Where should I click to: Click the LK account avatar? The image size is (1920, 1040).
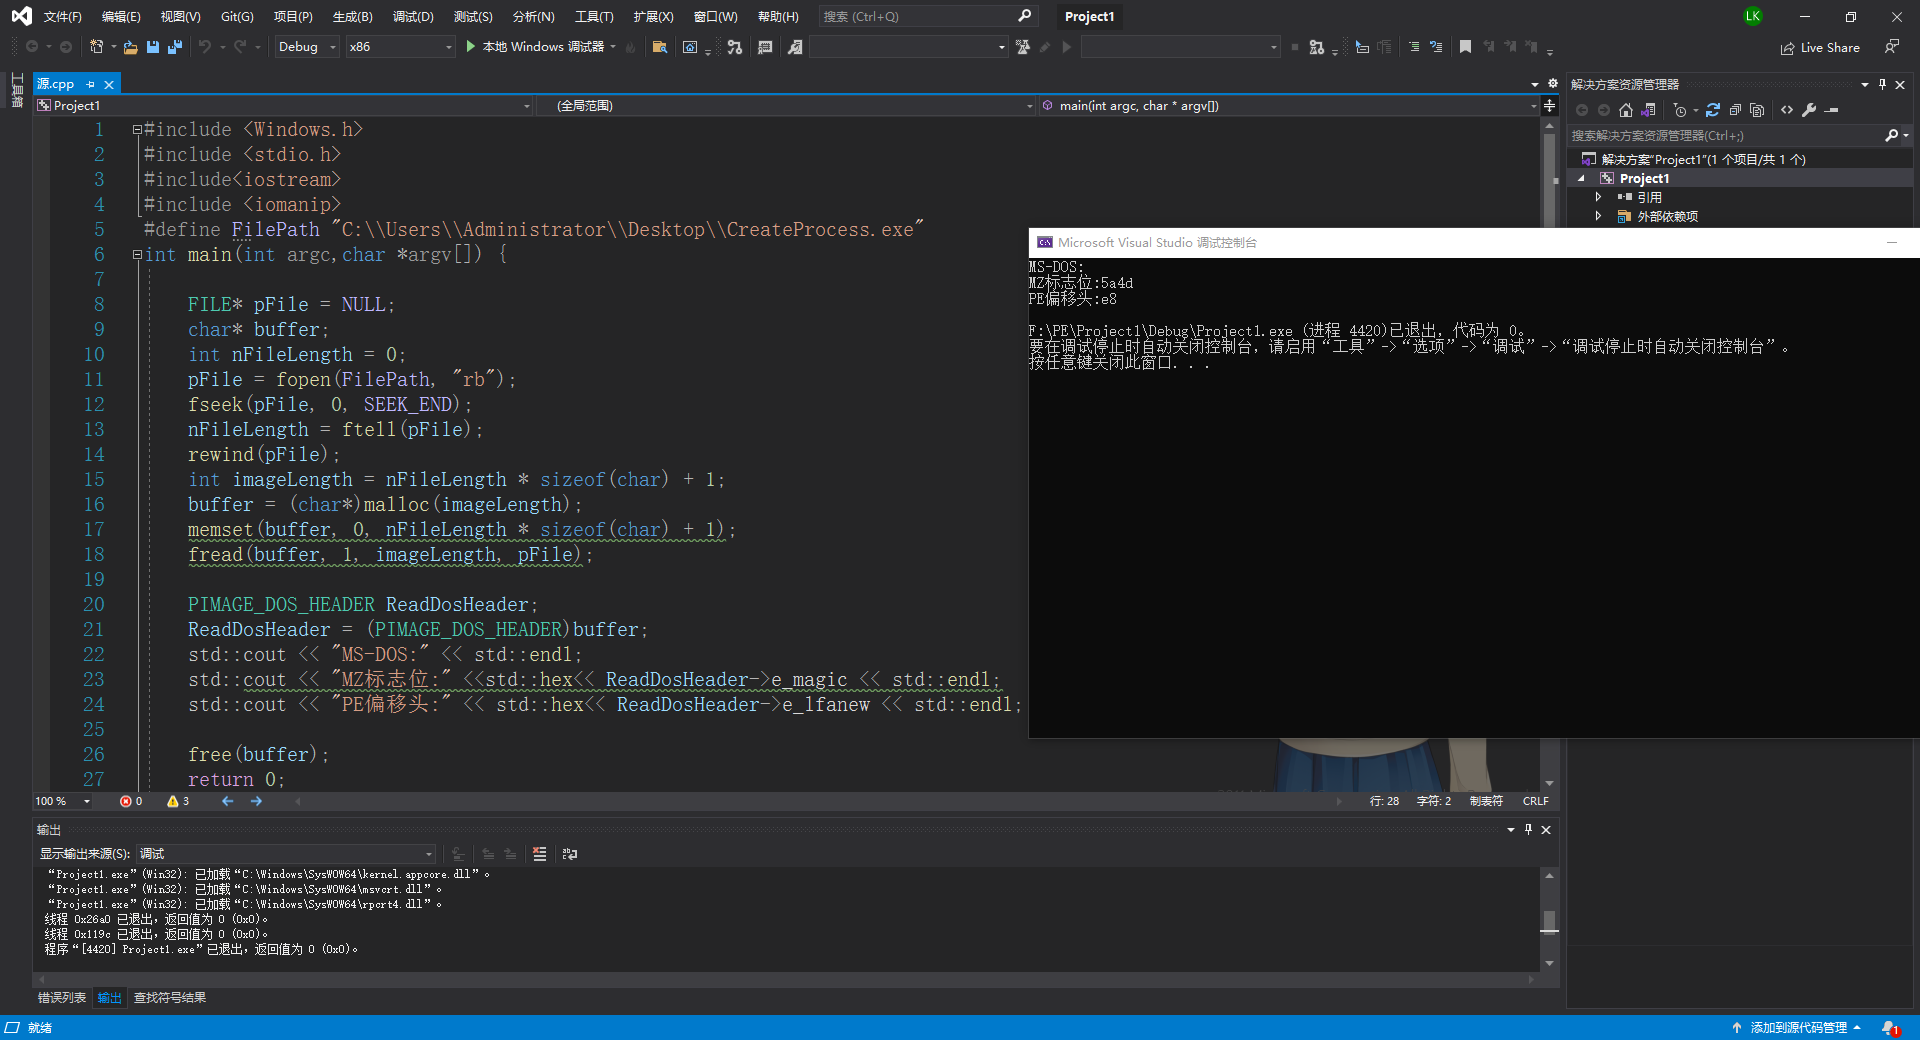(1752, 16)
